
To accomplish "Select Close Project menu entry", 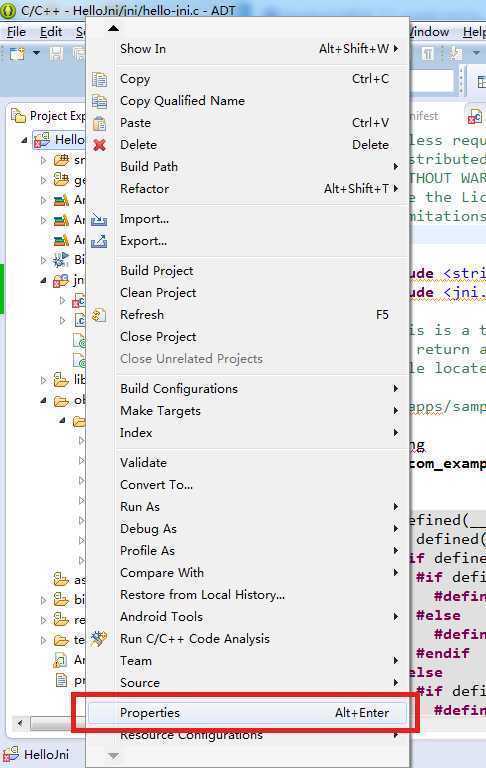I will [x=248, y=337].
